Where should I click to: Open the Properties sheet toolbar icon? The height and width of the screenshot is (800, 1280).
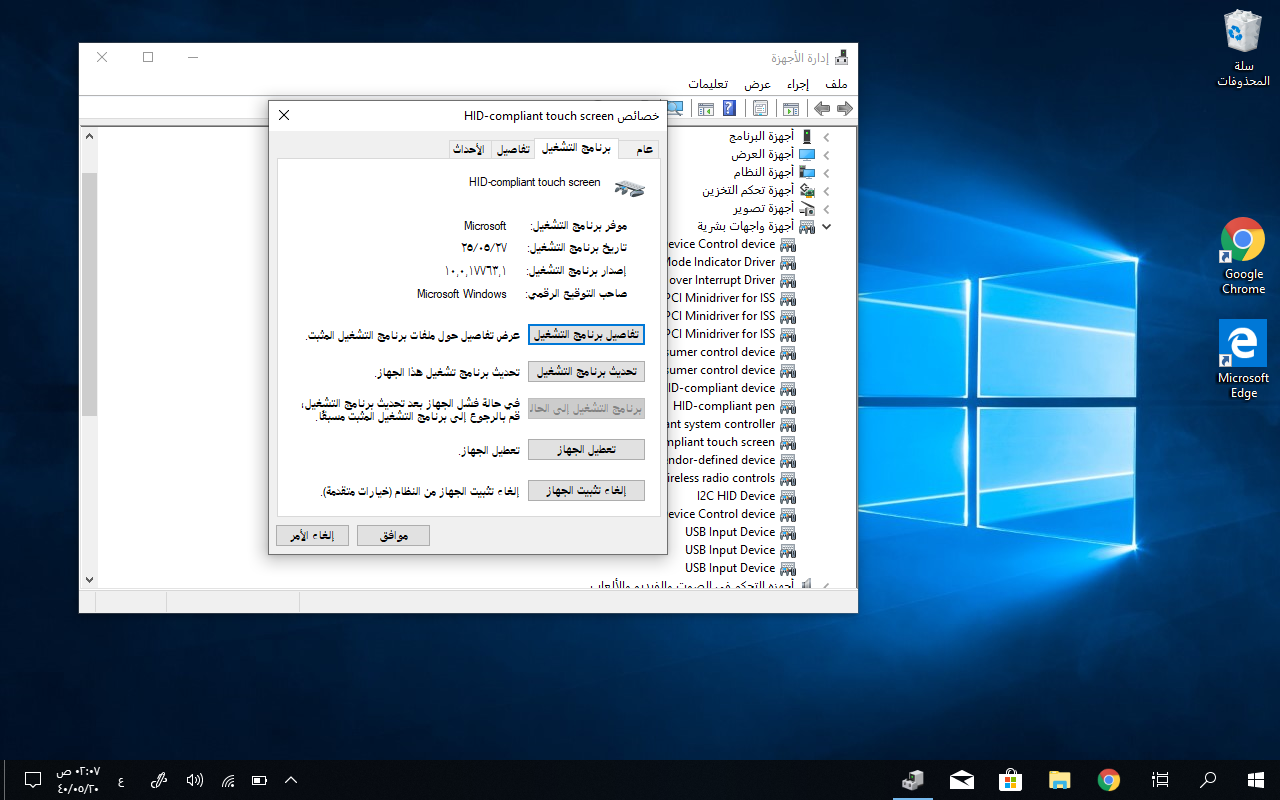click(760, 108)
